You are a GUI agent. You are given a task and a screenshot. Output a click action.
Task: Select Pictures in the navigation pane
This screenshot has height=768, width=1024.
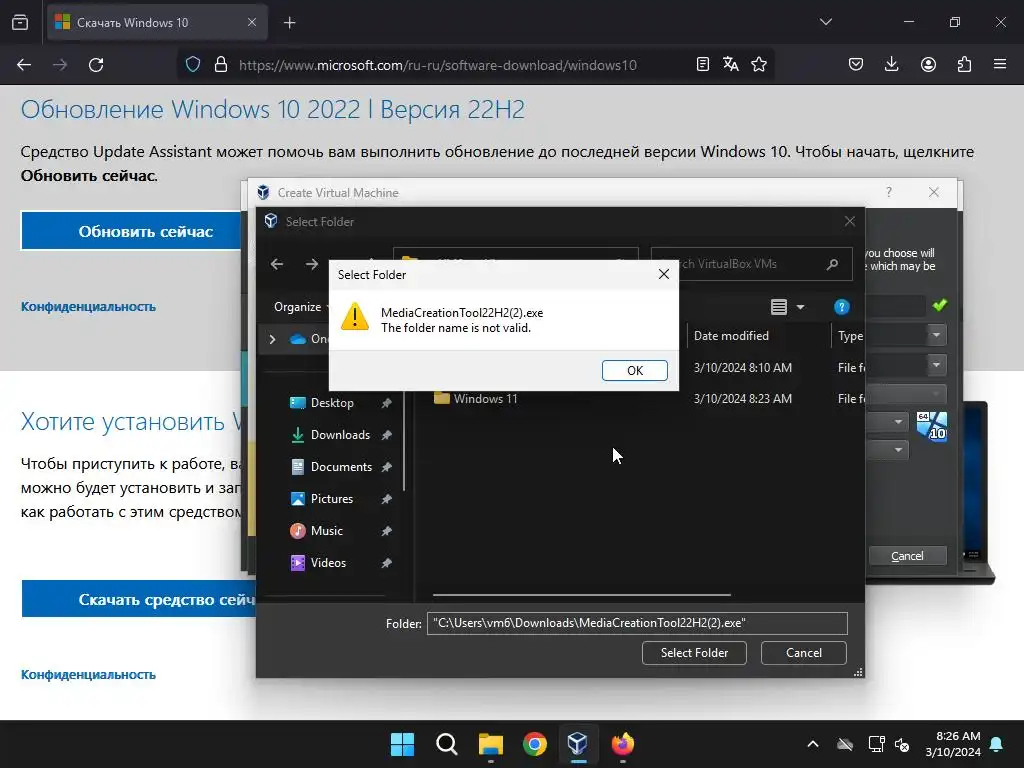click(x=331, y=499)
